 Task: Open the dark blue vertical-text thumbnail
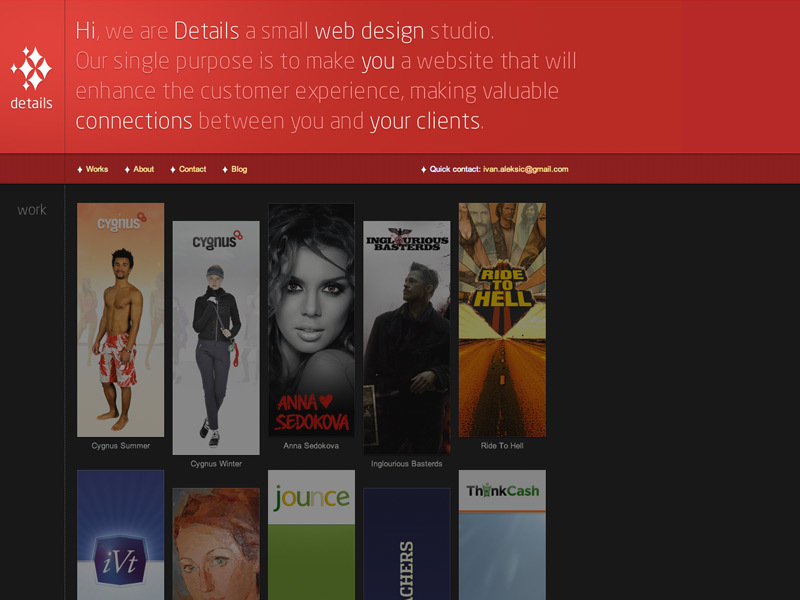(407, 544)
